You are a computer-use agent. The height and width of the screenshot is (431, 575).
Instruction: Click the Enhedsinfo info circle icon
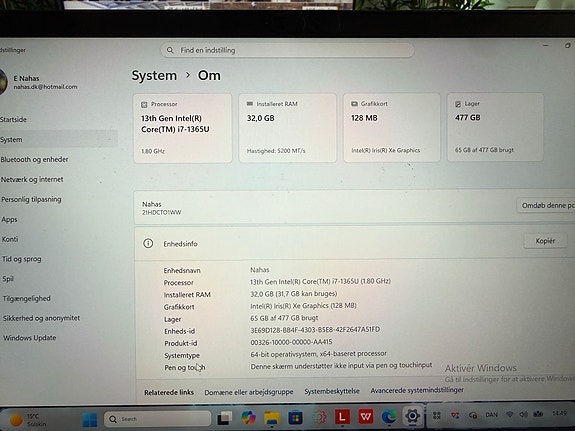coord(148,243)
